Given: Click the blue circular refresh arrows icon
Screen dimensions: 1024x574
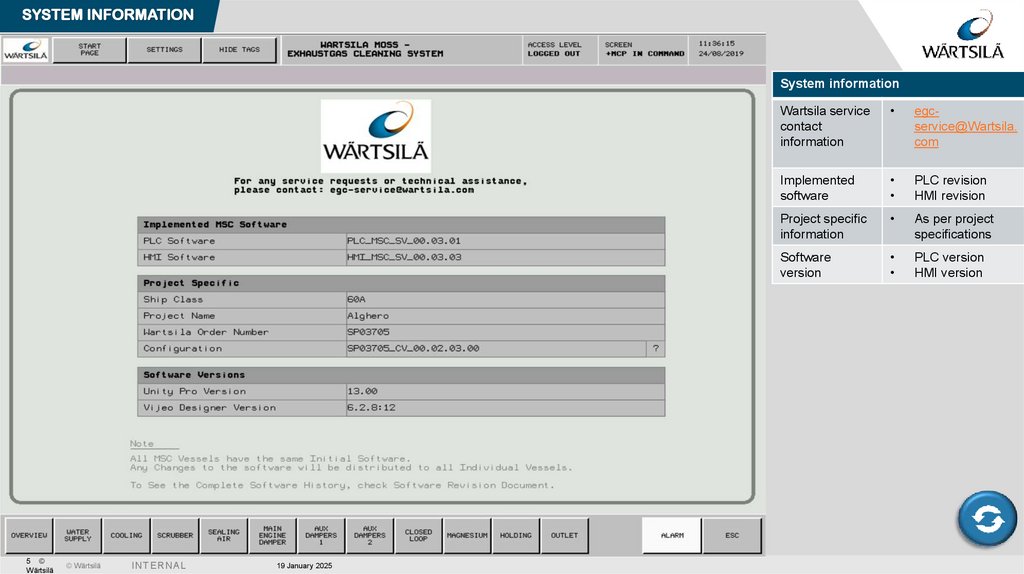Looking at the screenshot, I should (987, 519).
